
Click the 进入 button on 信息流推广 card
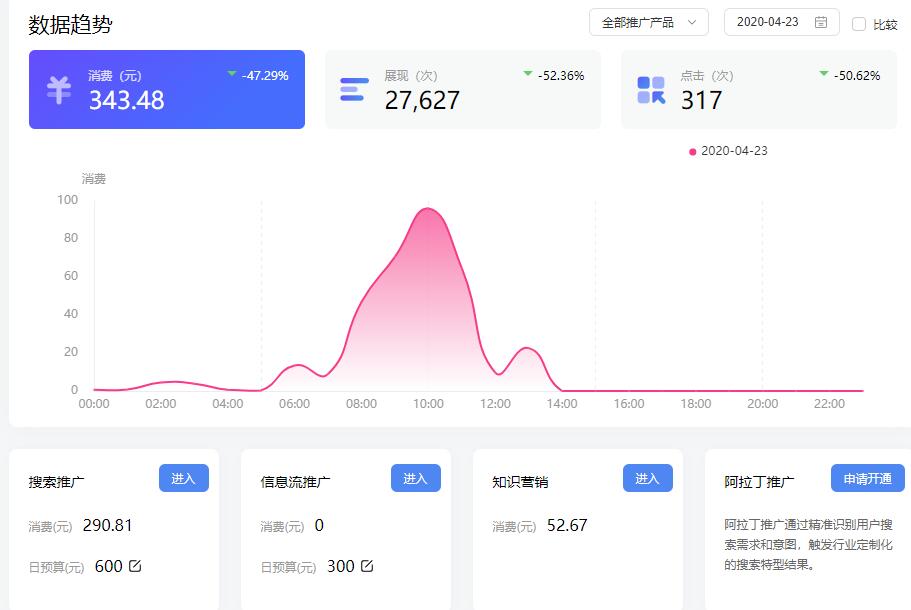point(415,478)
